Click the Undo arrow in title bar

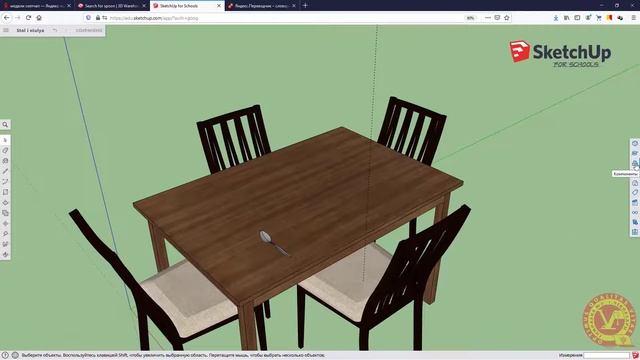point(55,30)
